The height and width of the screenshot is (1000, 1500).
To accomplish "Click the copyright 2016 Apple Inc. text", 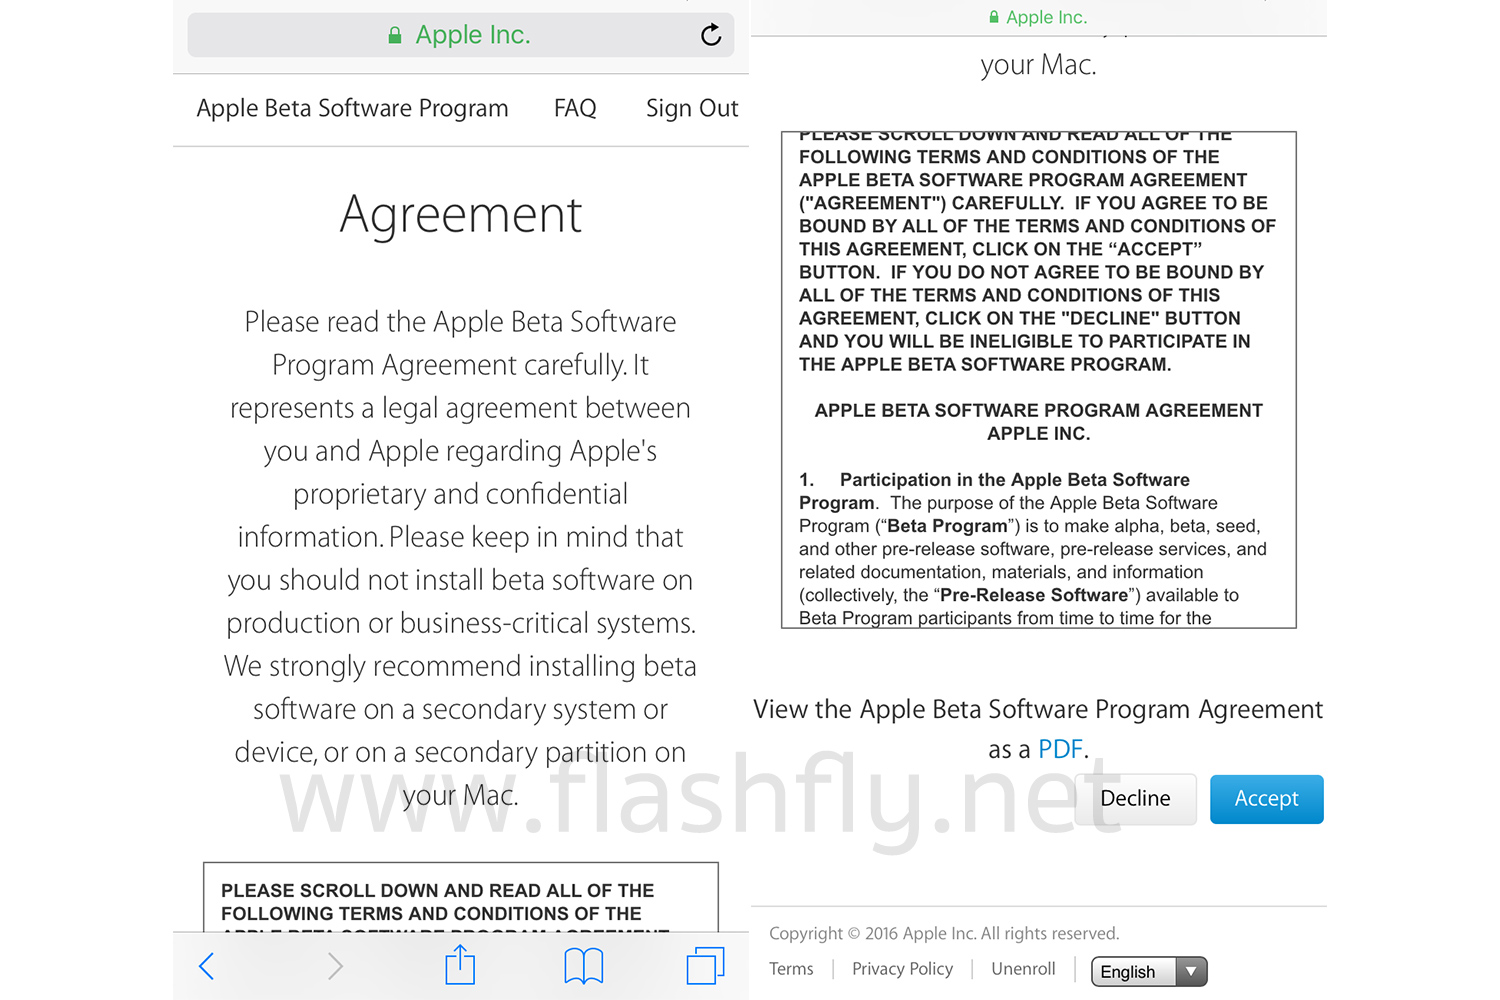I will [943, 933].
